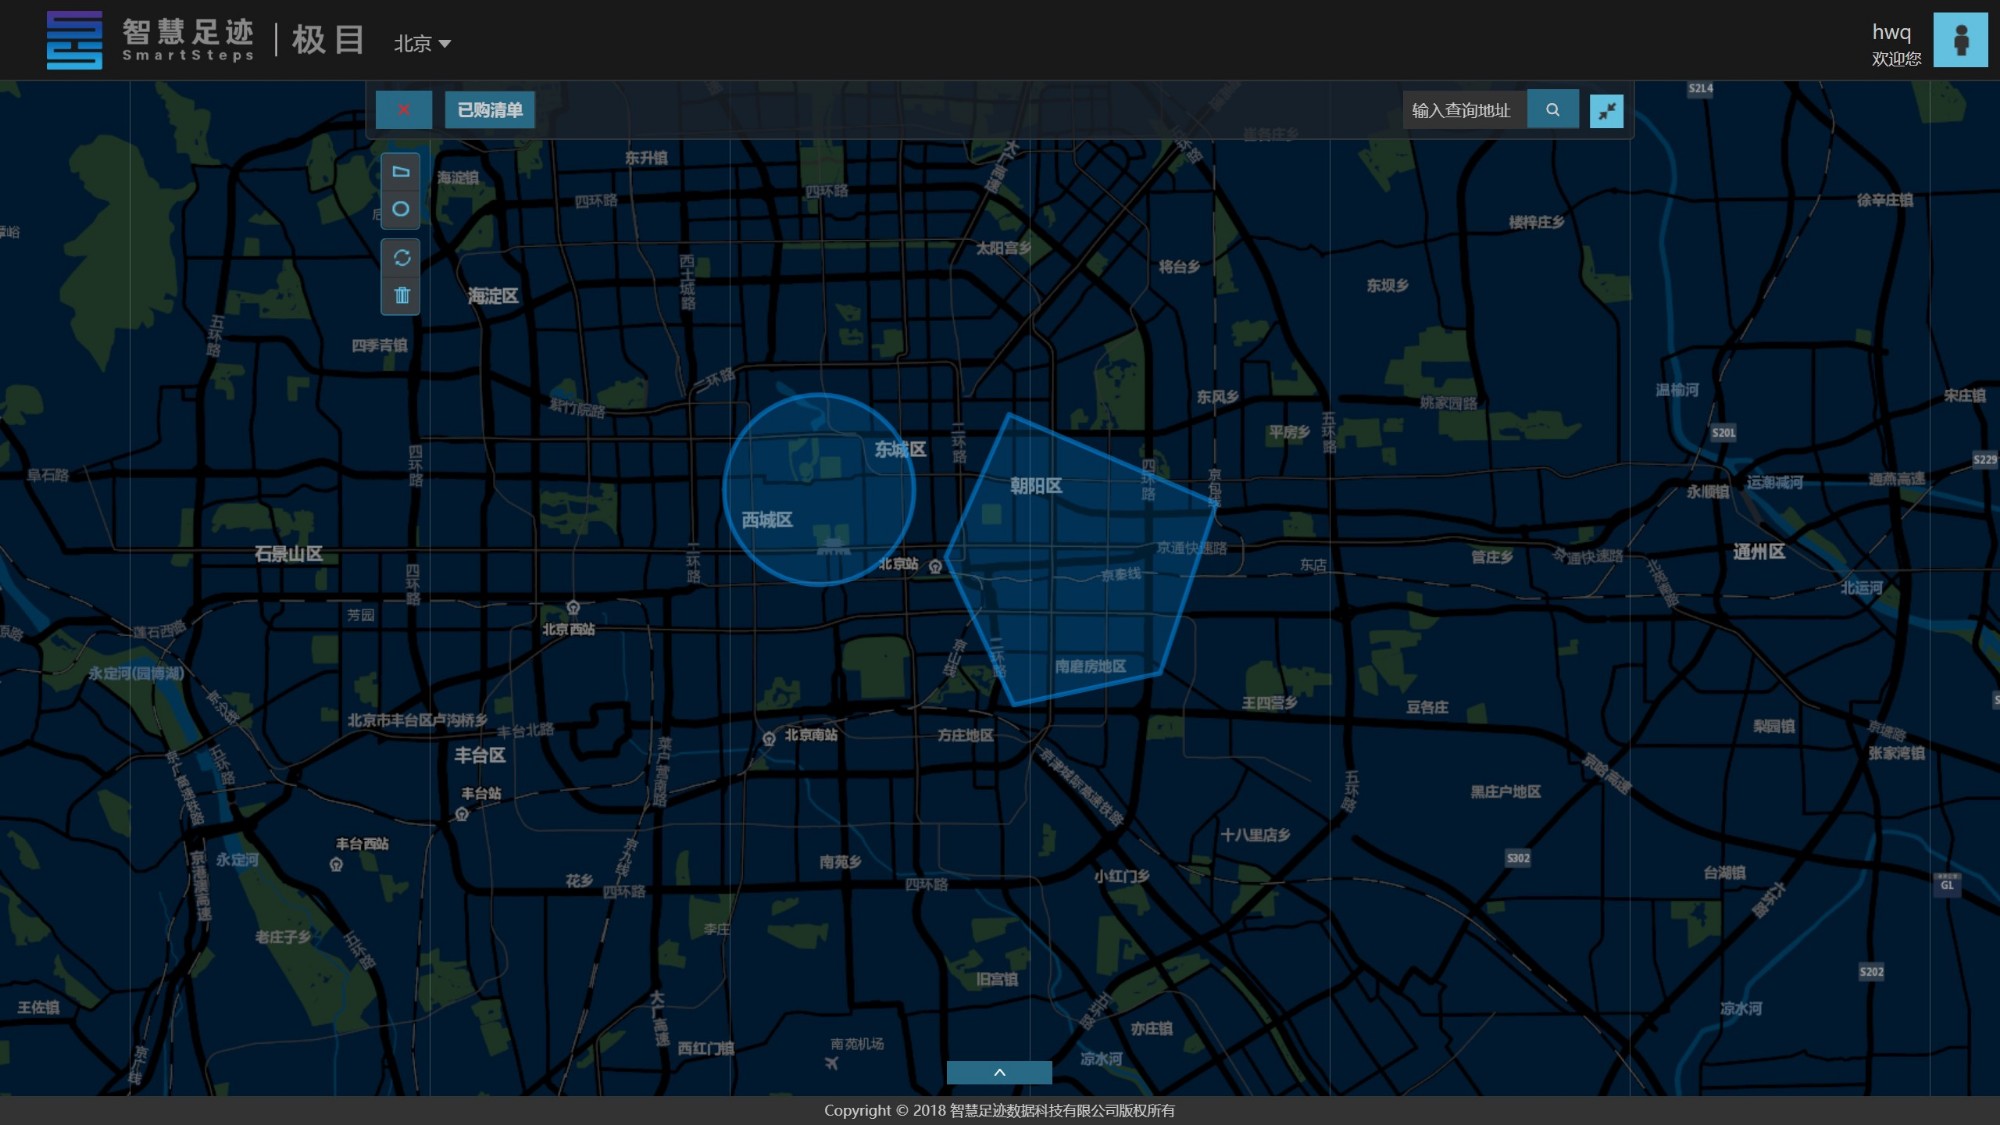Screen dimensions: 2000x1125
Task: Click the 极目 product title
Action: [x=327, y=40]
